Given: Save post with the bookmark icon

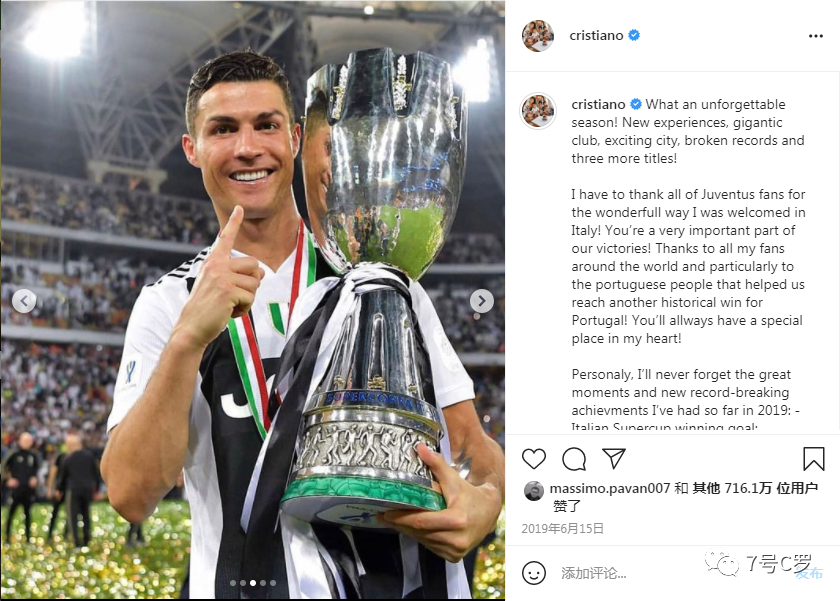Looking at the screenshot, I should [814, 459].
